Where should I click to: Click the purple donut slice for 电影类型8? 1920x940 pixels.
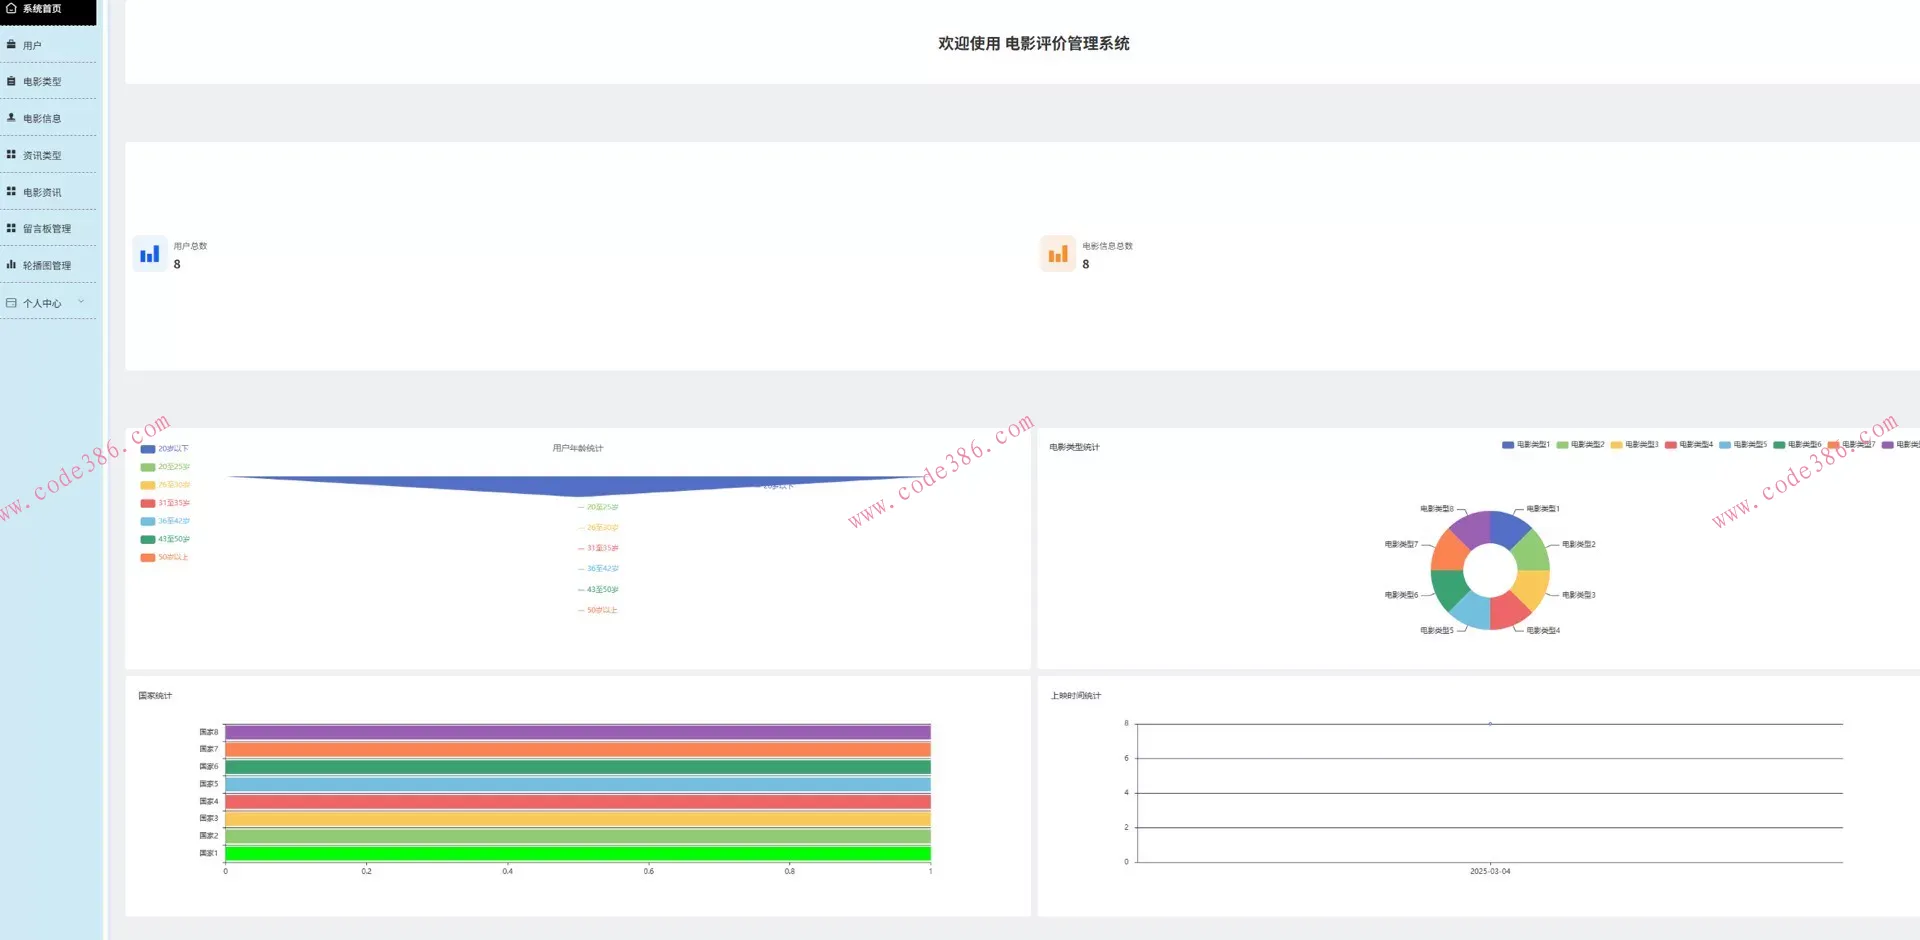point(1472,527)
